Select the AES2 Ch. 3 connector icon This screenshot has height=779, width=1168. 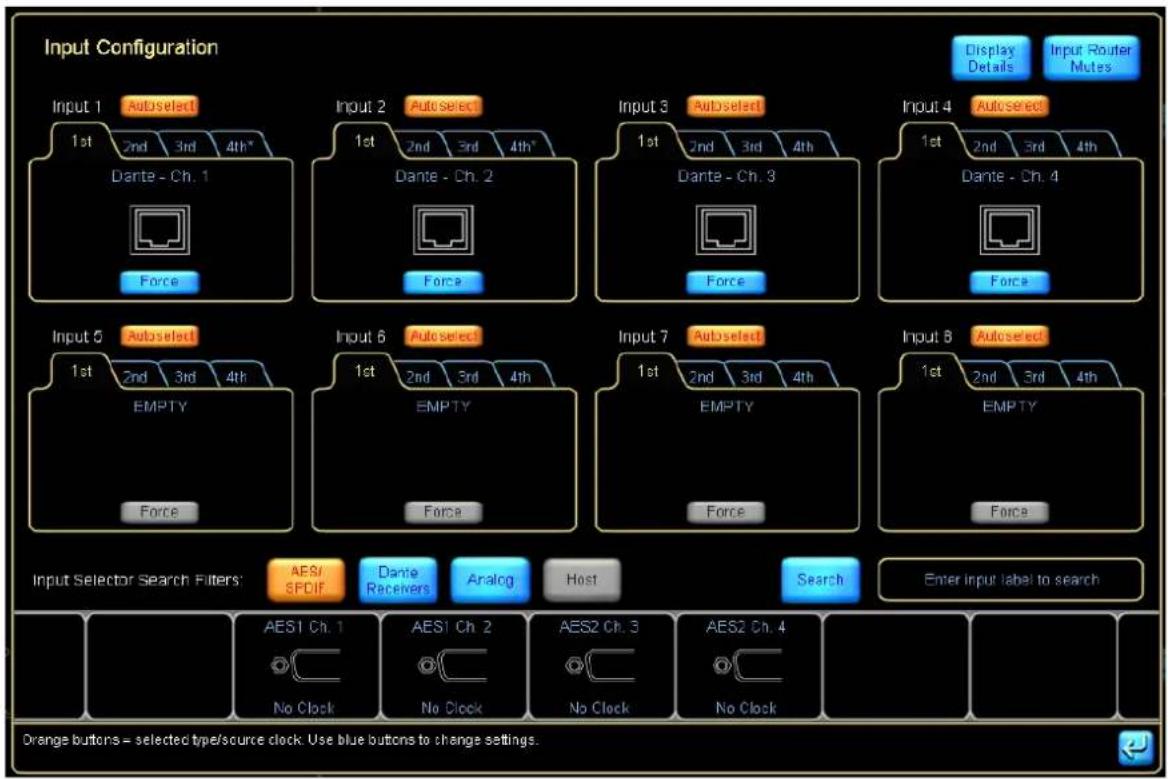pos(600,665)
